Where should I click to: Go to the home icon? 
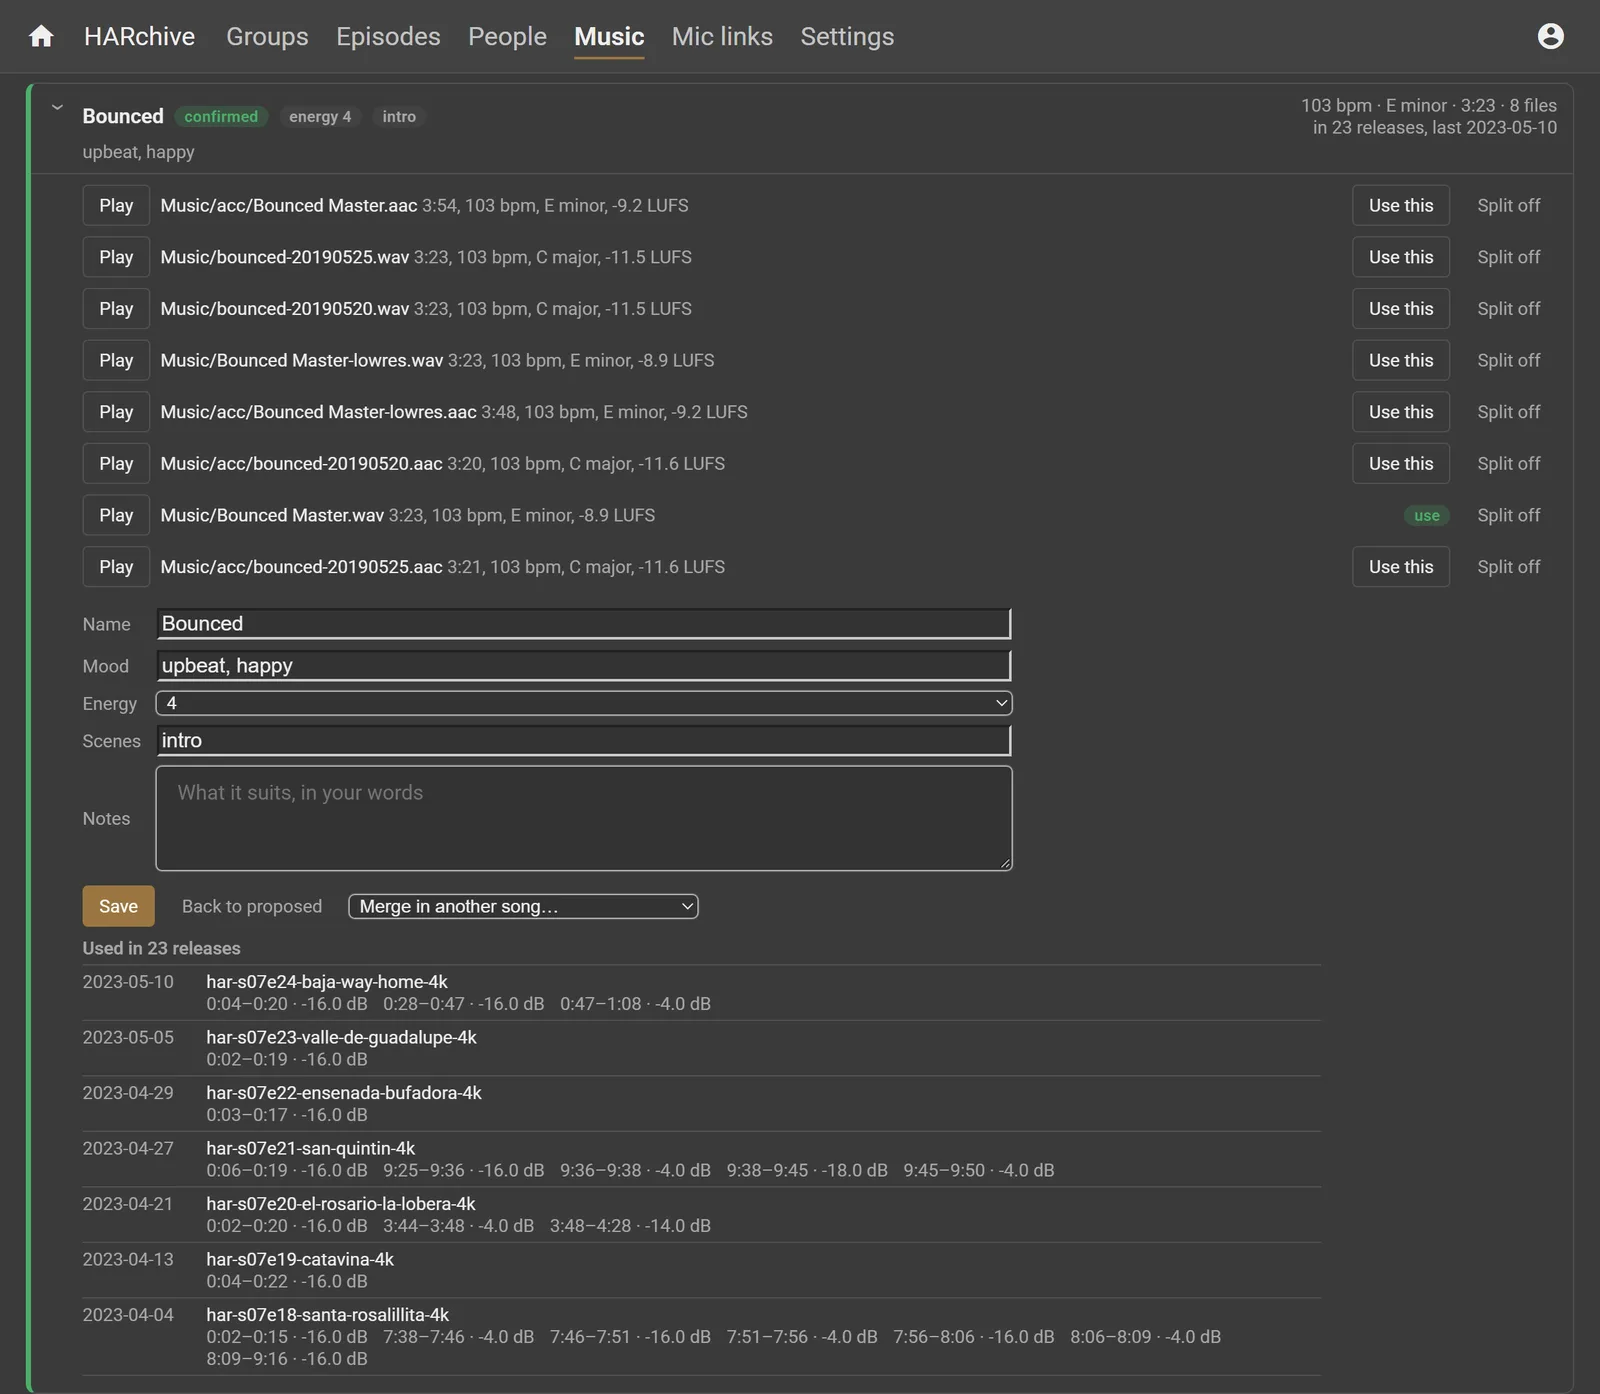coord(41,36)
